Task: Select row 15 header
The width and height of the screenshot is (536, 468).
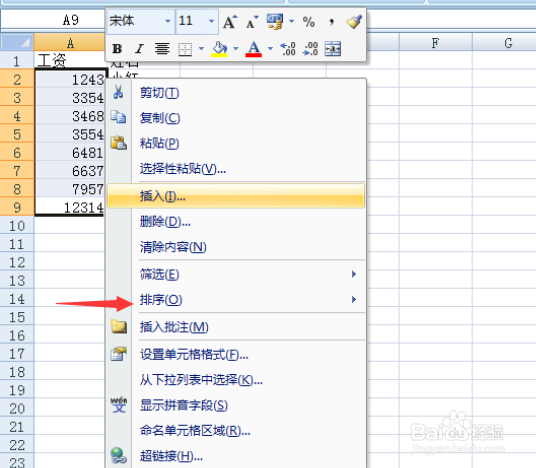Action: click(17, 317)
